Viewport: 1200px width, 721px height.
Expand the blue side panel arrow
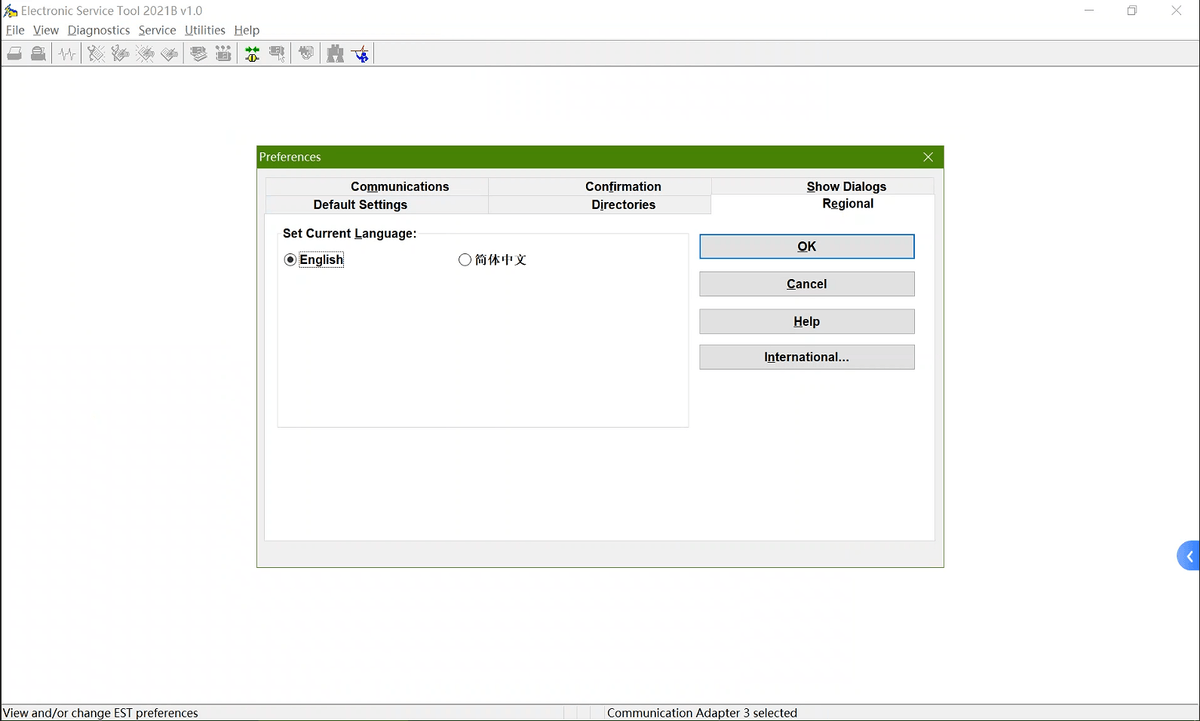pyautogui.click(x=1188, y=556)
